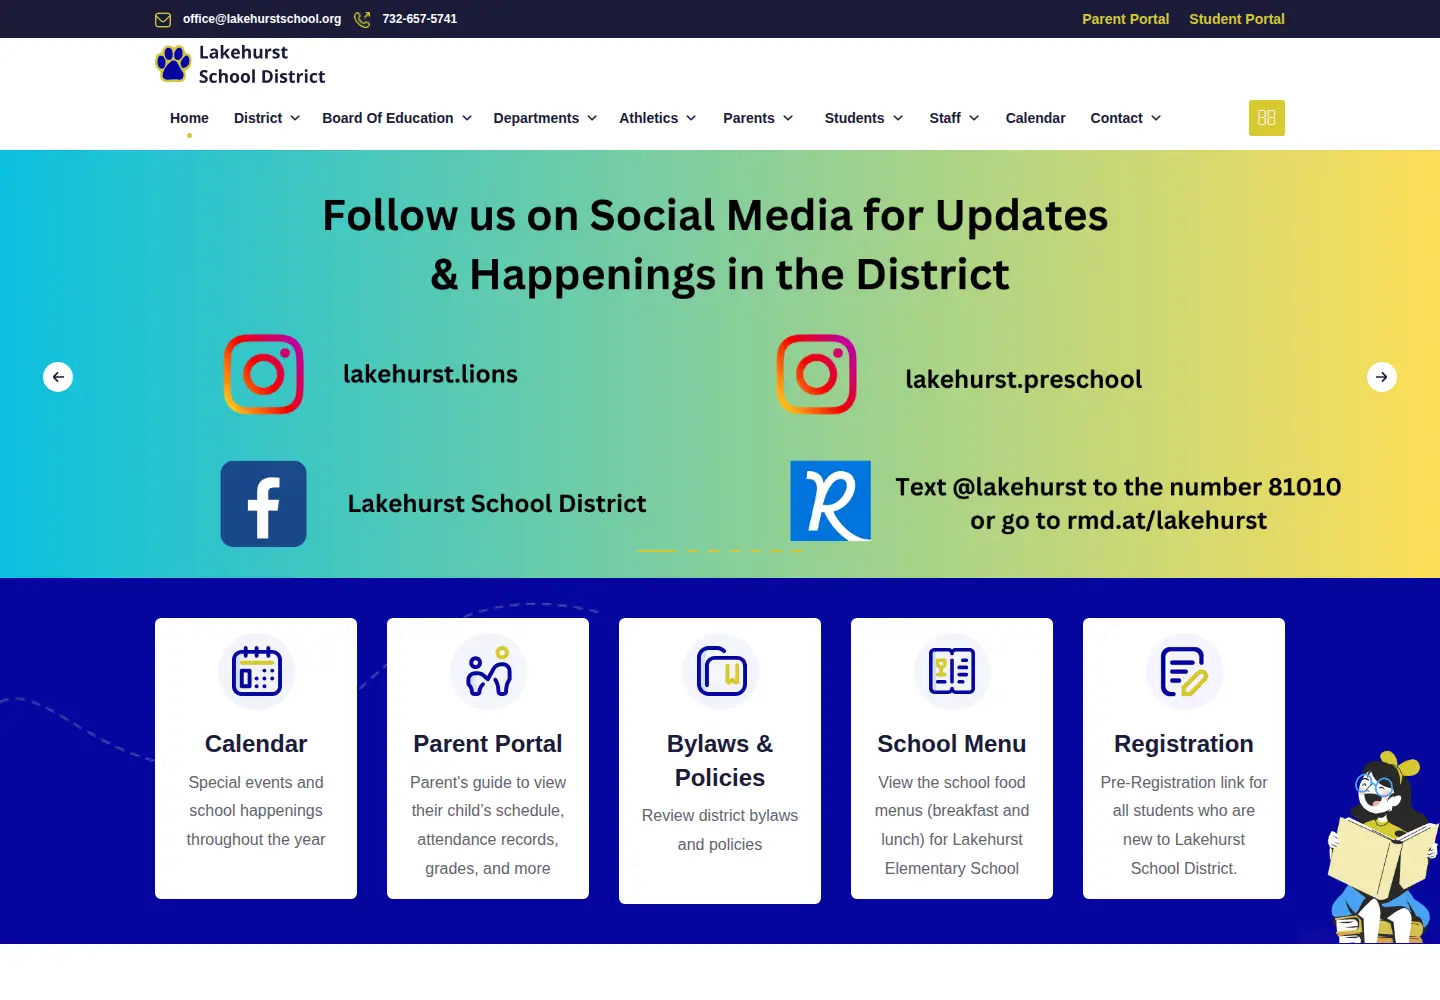Go to the previous slide with left arrow
The image size is (1440, 1000).
[58, 377]
